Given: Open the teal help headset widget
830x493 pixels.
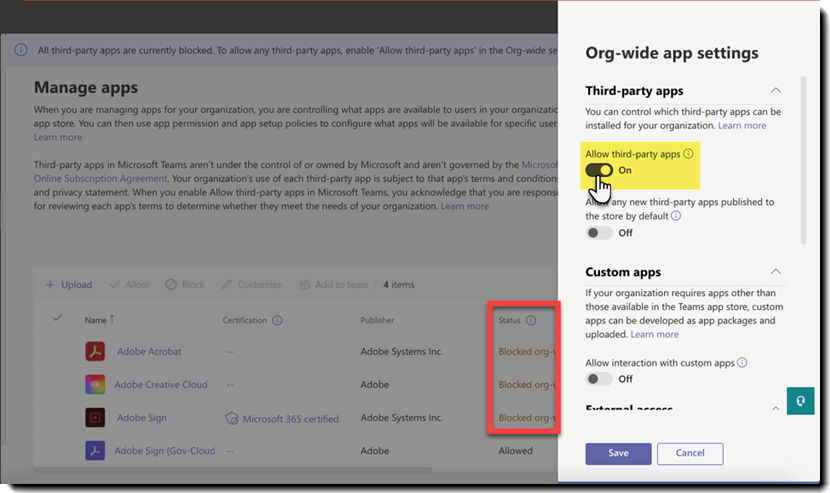Looking at the screenshot, I should [x=800, y=401].
